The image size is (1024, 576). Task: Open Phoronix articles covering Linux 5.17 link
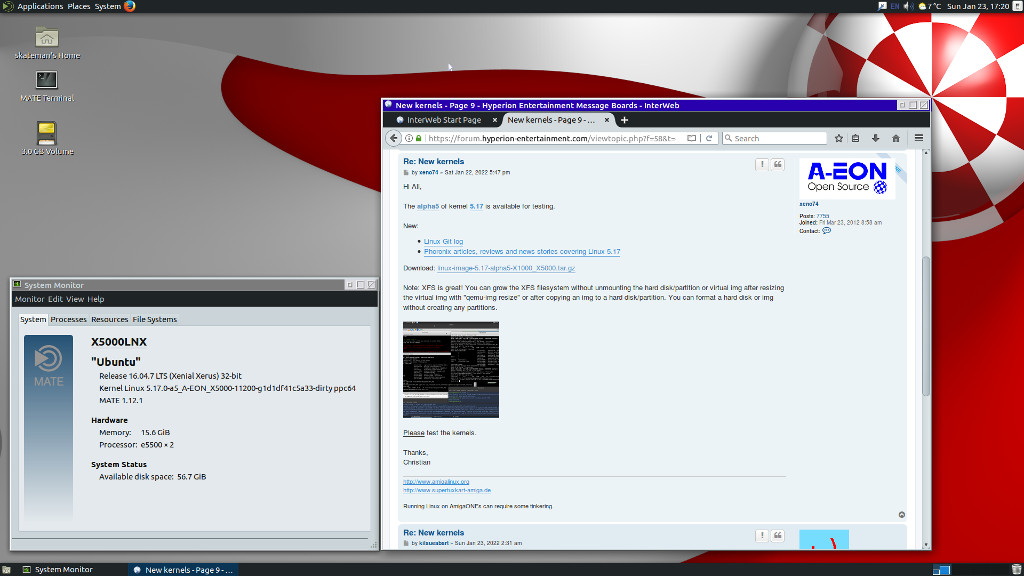[522, 251]
